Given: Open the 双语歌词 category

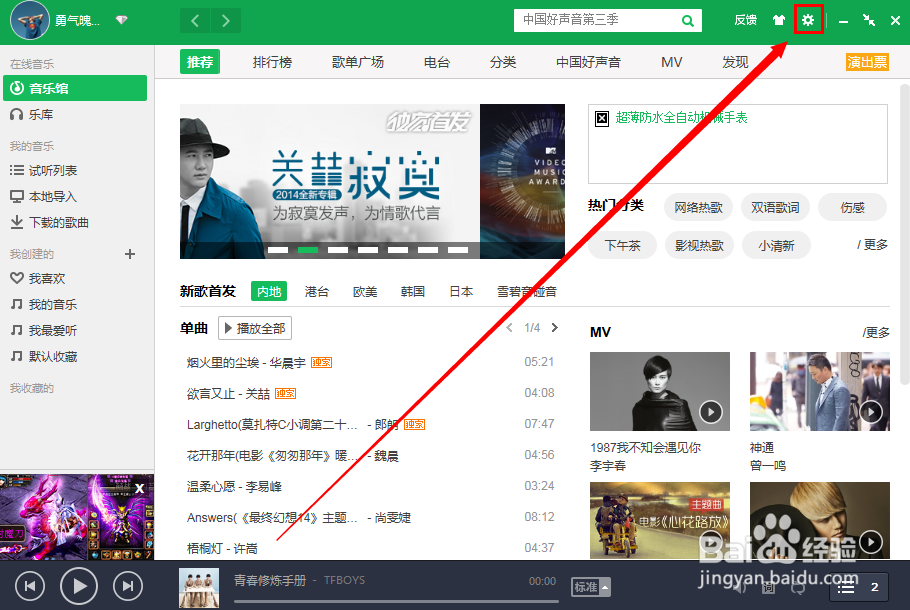Looking at the screenshot, I should point(775,207).
